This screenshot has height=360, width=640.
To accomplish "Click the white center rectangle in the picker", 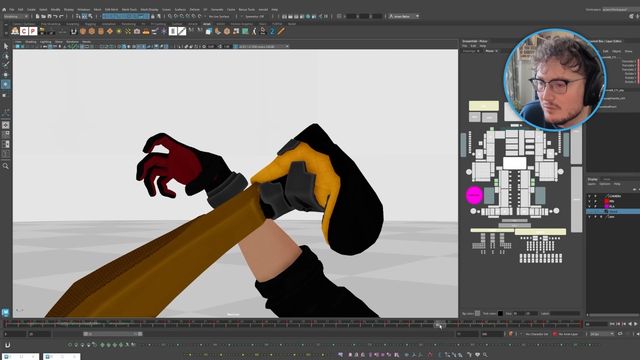I will (x=514, y=163).
